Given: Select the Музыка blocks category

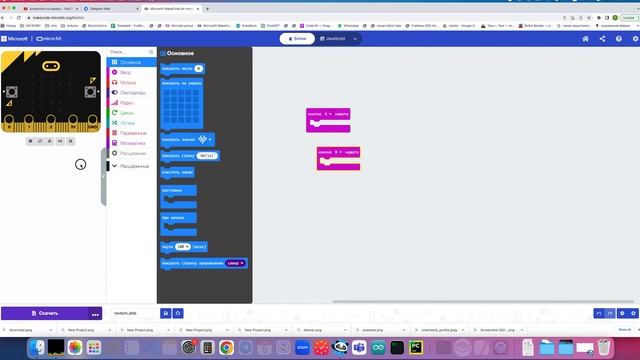Looking at the screenshot, I should pyautogui.click(x=131, y=82).
